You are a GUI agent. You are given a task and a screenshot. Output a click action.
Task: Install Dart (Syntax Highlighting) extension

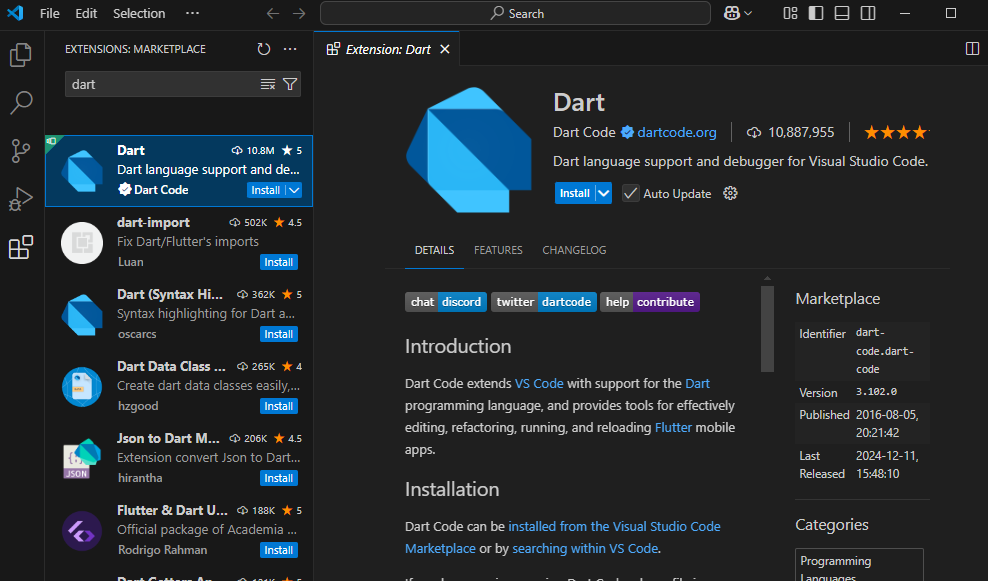click(x=279, y=334)
